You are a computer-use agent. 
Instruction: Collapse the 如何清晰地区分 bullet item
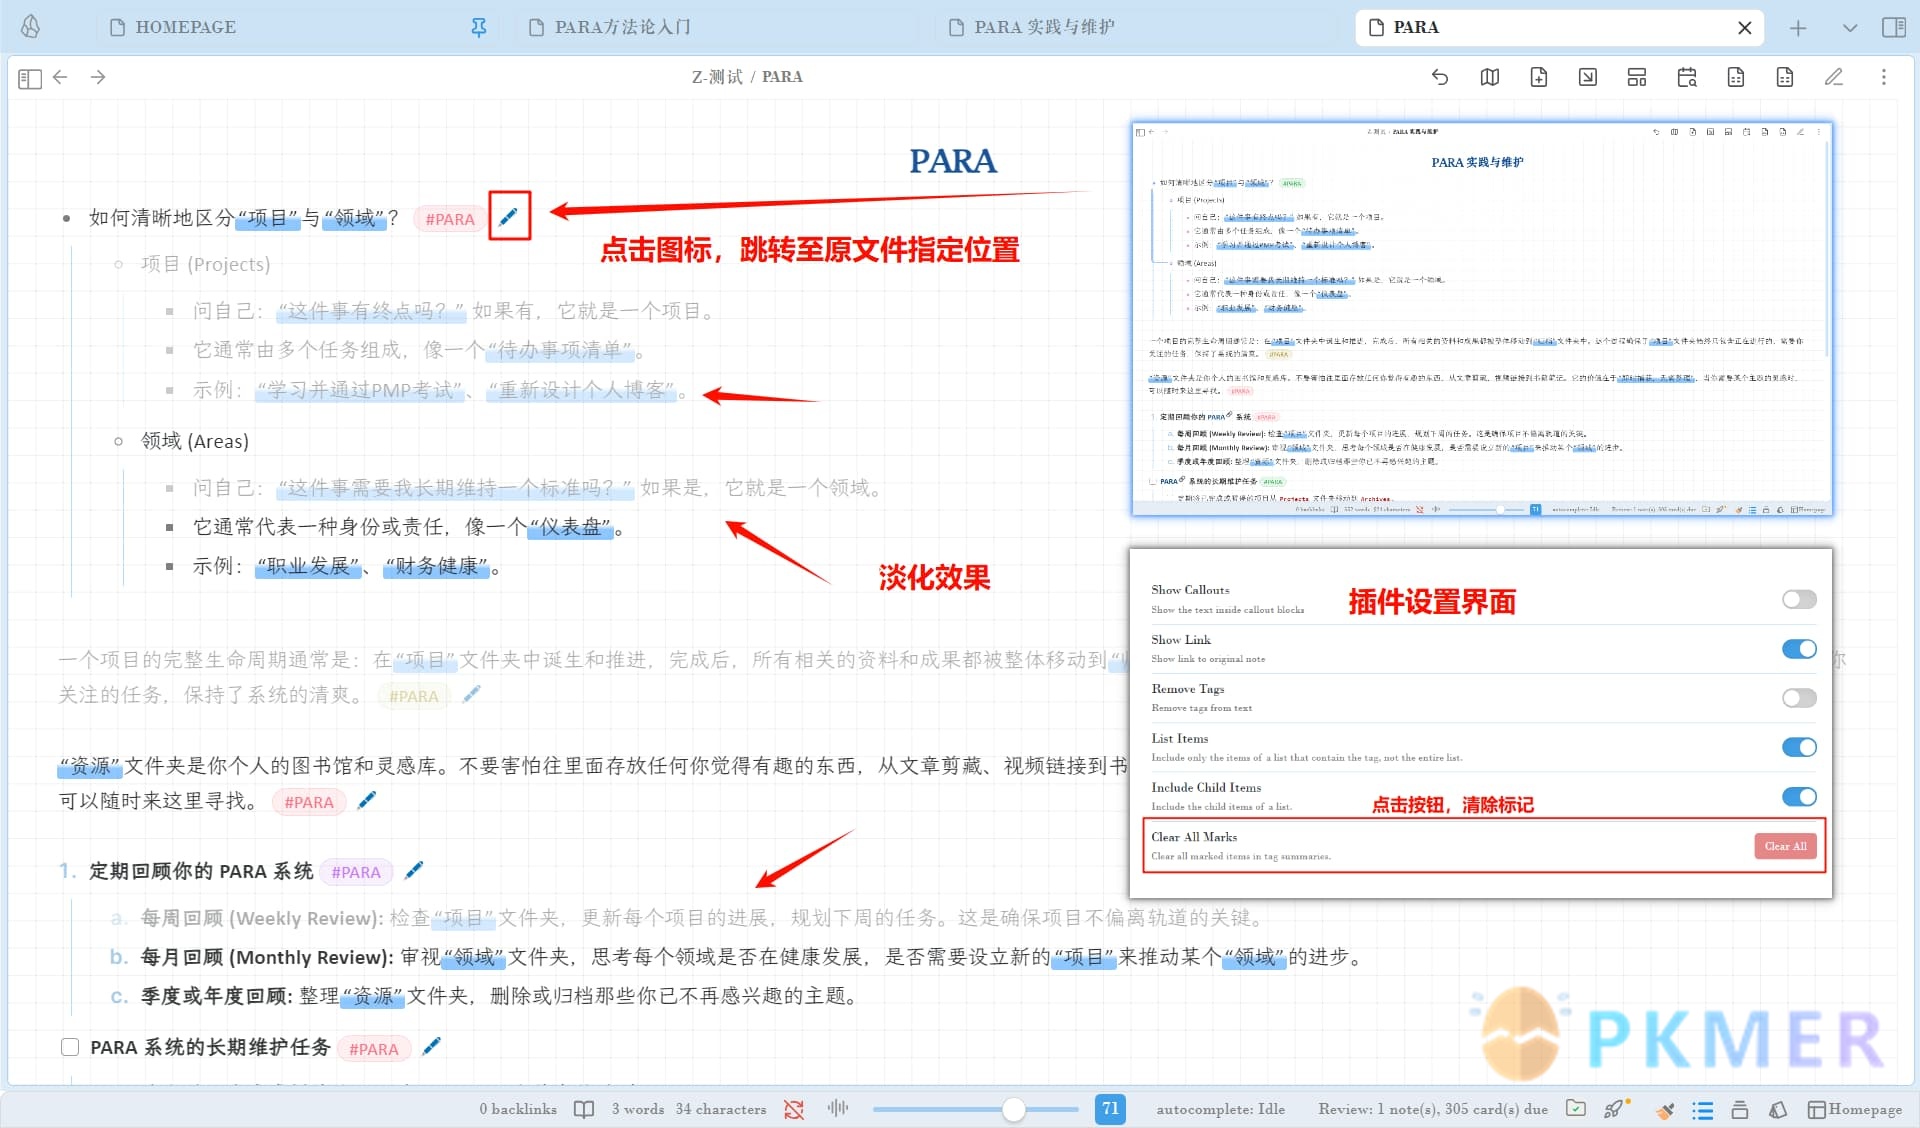66,218
